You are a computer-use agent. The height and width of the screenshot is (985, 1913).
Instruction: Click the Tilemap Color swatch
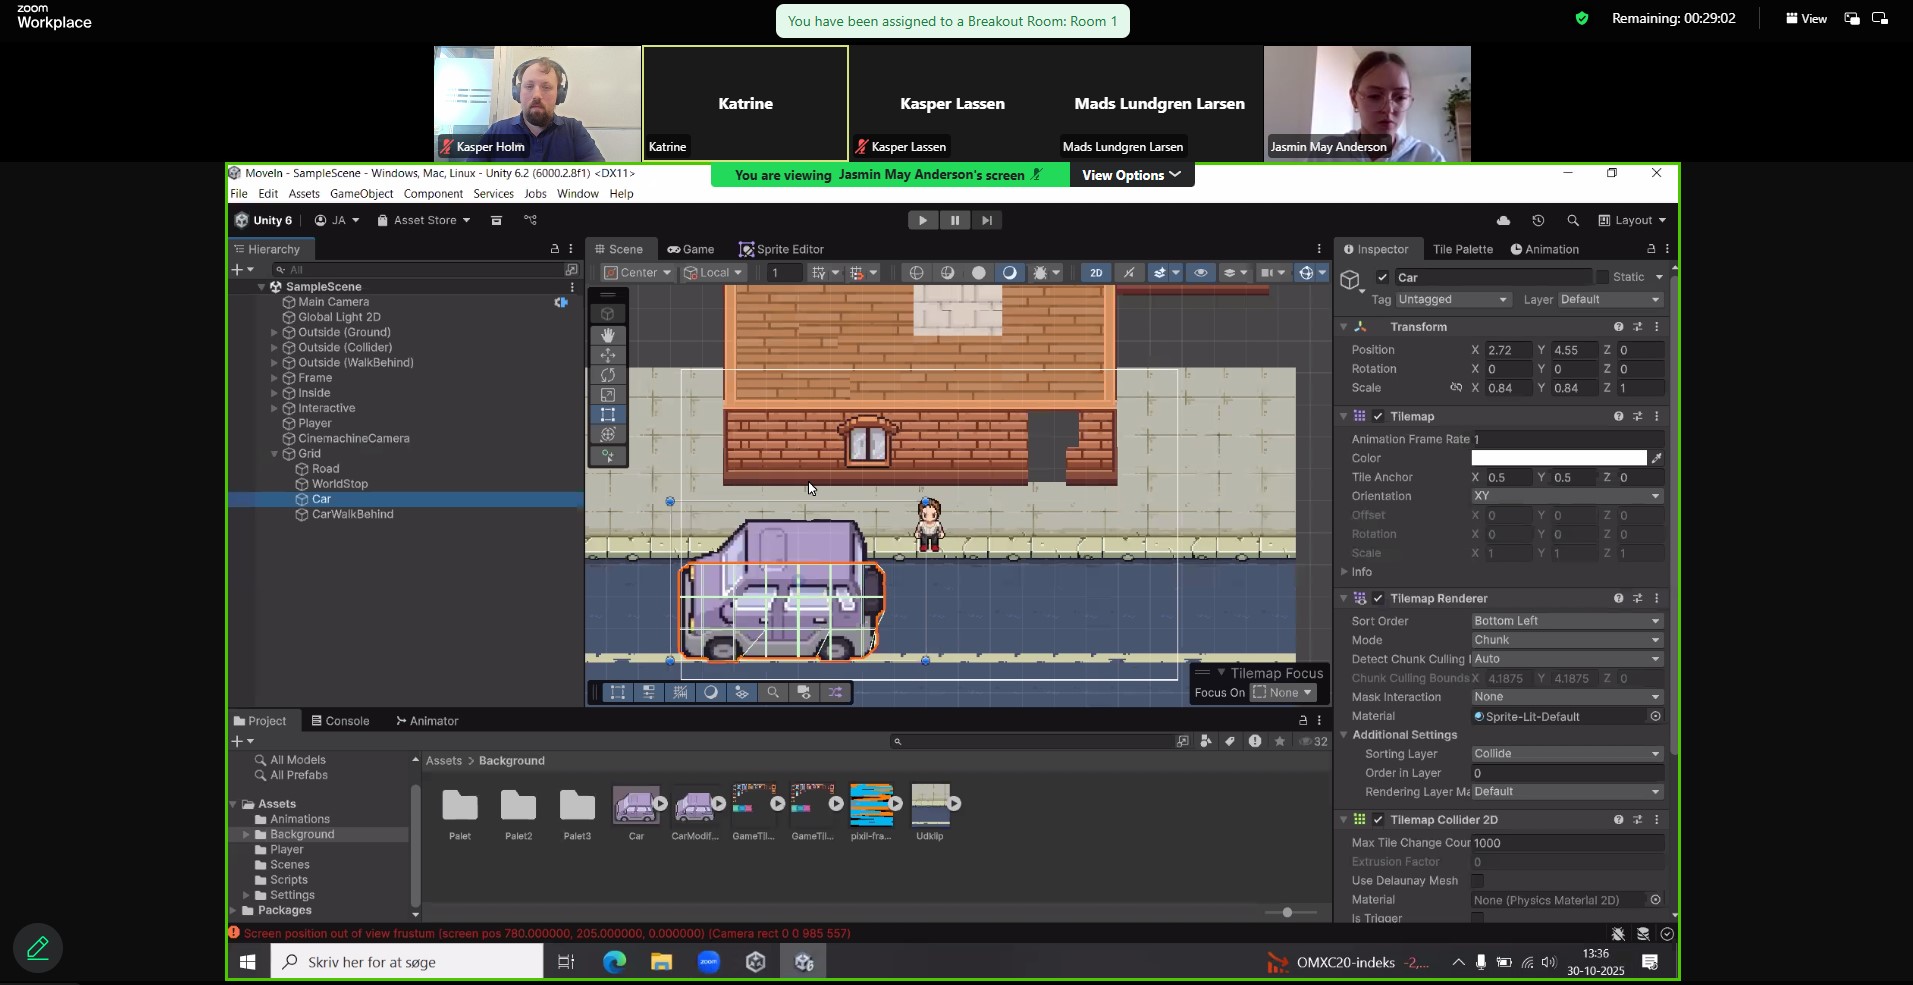tap(1558, 458)
